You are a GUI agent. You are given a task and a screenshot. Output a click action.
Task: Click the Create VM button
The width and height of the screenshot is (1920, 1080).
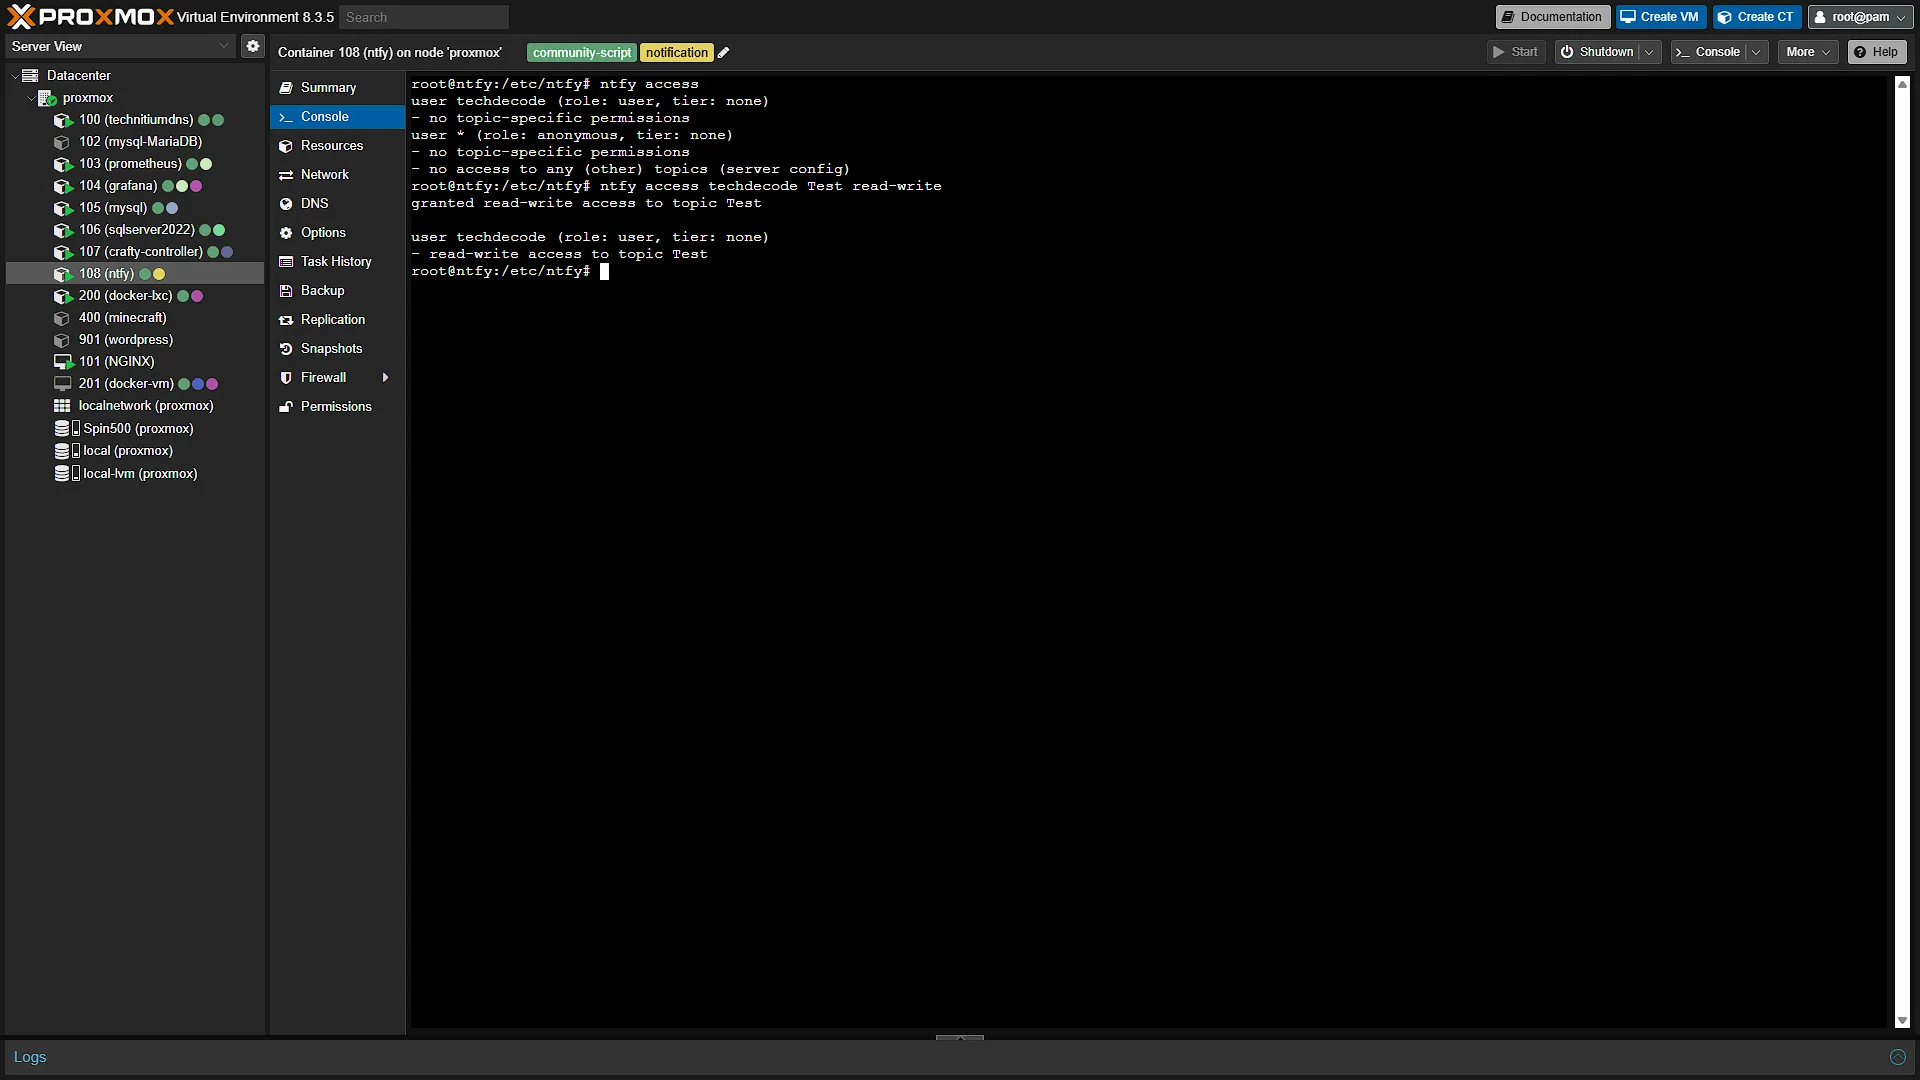click(1660, 17)
